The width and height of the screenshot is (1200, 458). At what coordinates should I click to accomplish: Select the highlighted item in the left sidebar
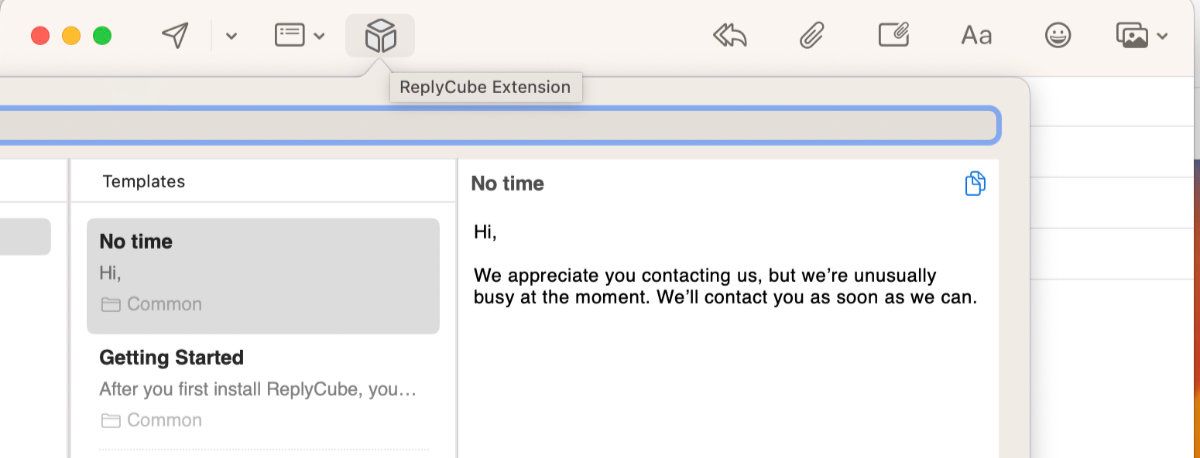click(x=25, y=237)
